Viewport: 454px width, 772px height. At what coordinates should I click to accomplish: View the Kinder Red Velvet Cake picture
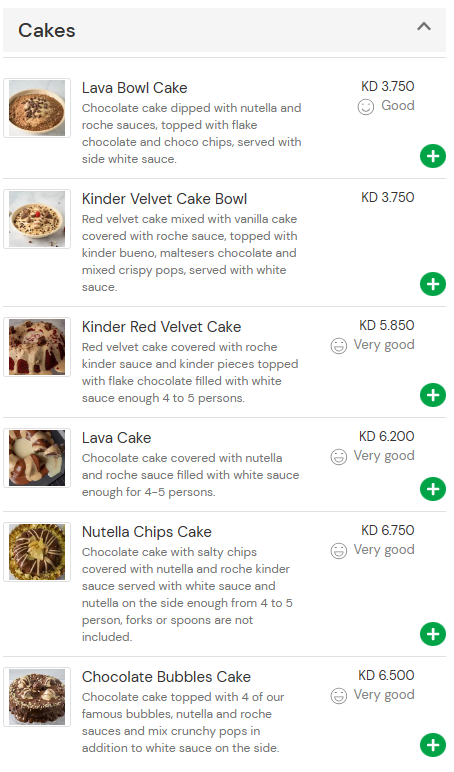pyautogui.click(x=37, y=347)
